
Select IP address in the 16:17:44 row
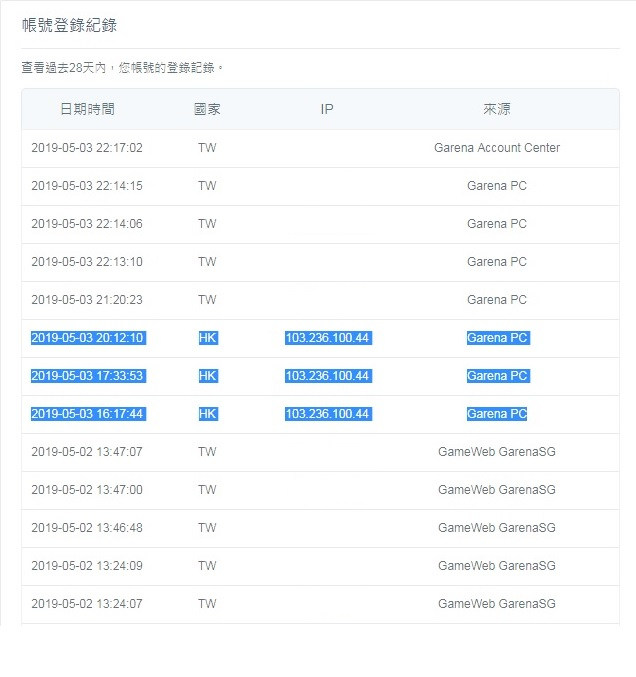pos(327,414)
